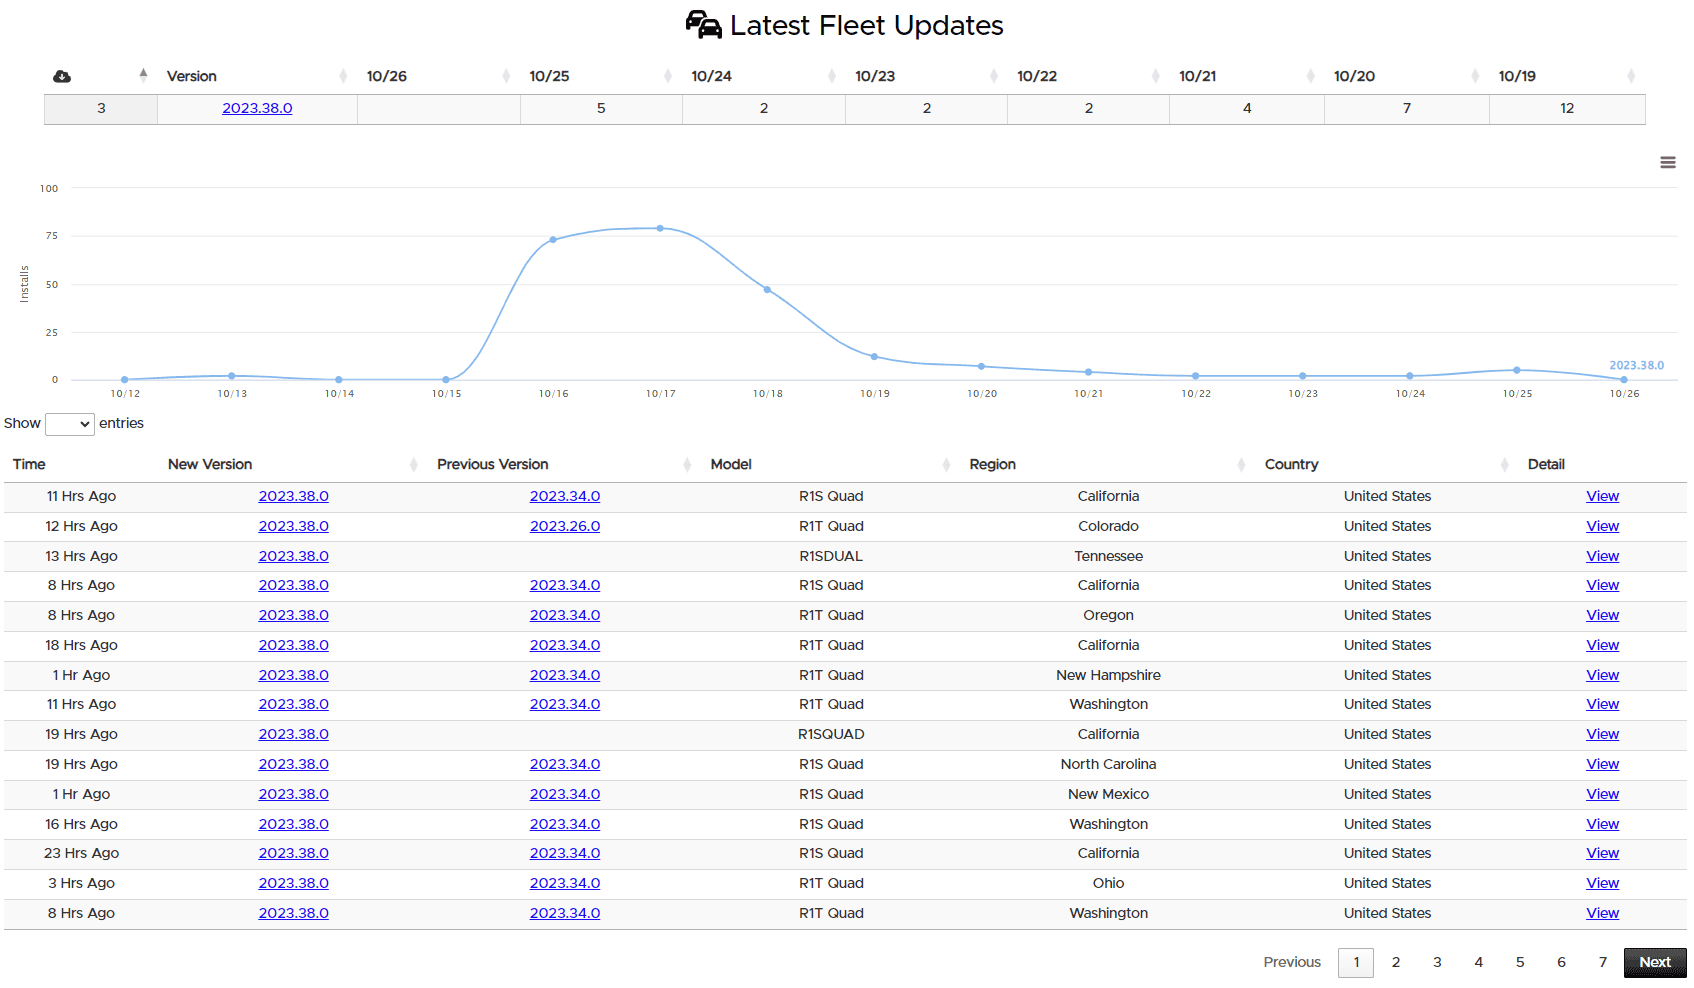Sort the 10/19 column

pos(1517,76)
